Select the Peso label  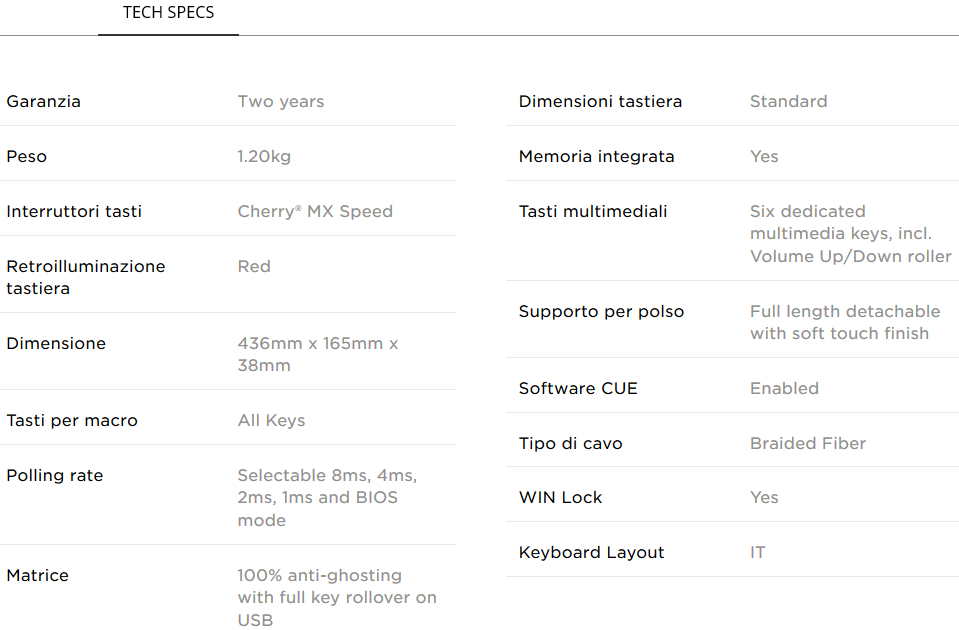(x=26, y=157)
